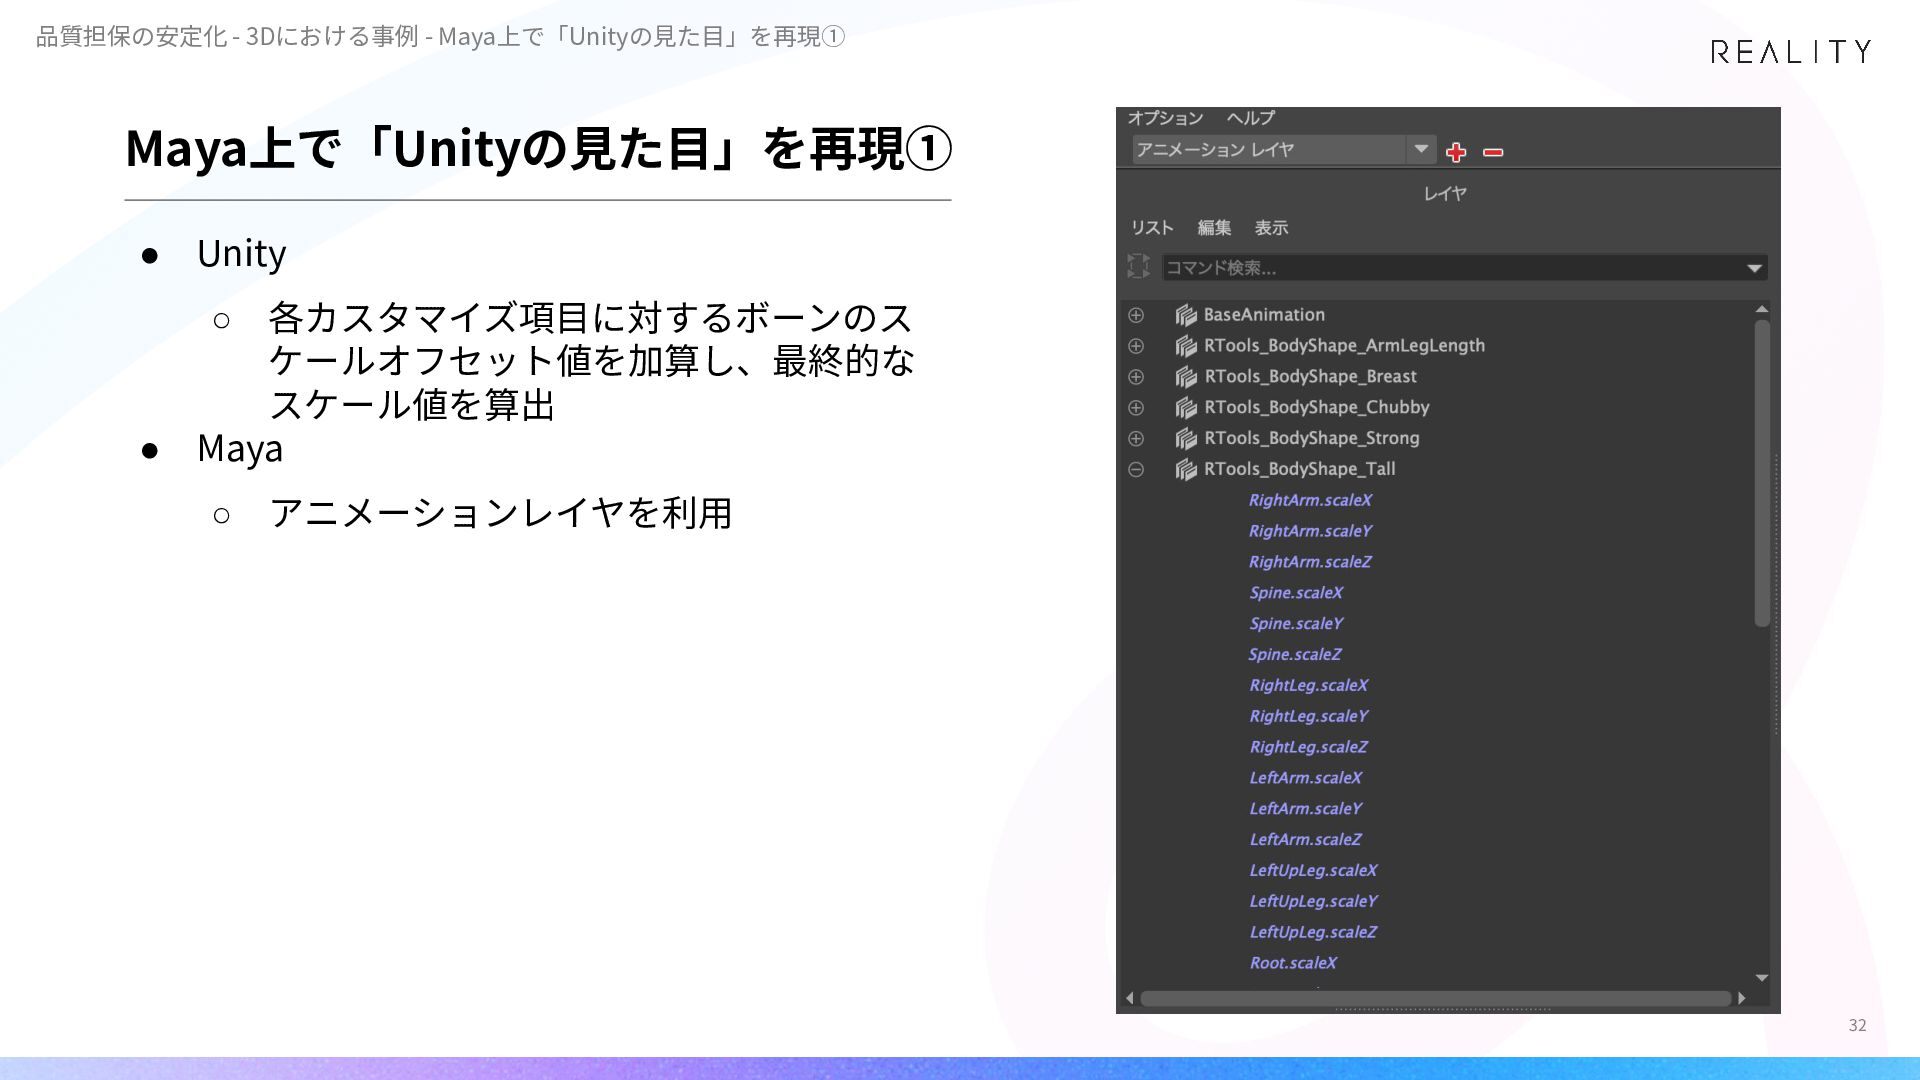Click the scroll down arrow
Image resolution: width=1920 pixels, height=1080 pixels.
coord(1762,978)
